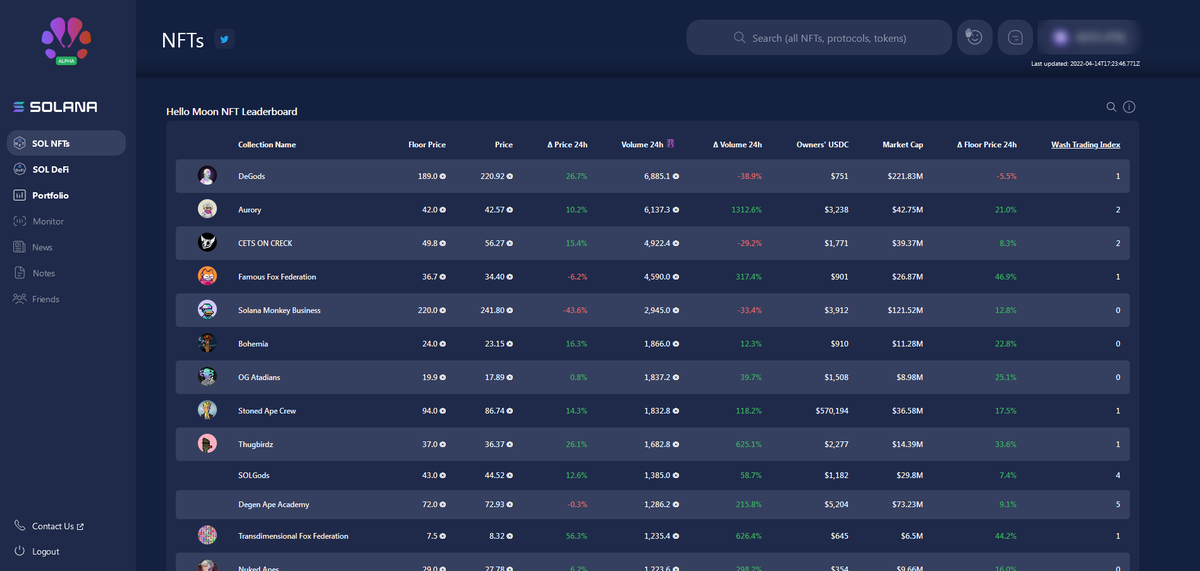Click the Thugbirdz collection avatar
The width and height of the screenshot is (1200, 571).
pyautogui.click(x=207, y=444)
